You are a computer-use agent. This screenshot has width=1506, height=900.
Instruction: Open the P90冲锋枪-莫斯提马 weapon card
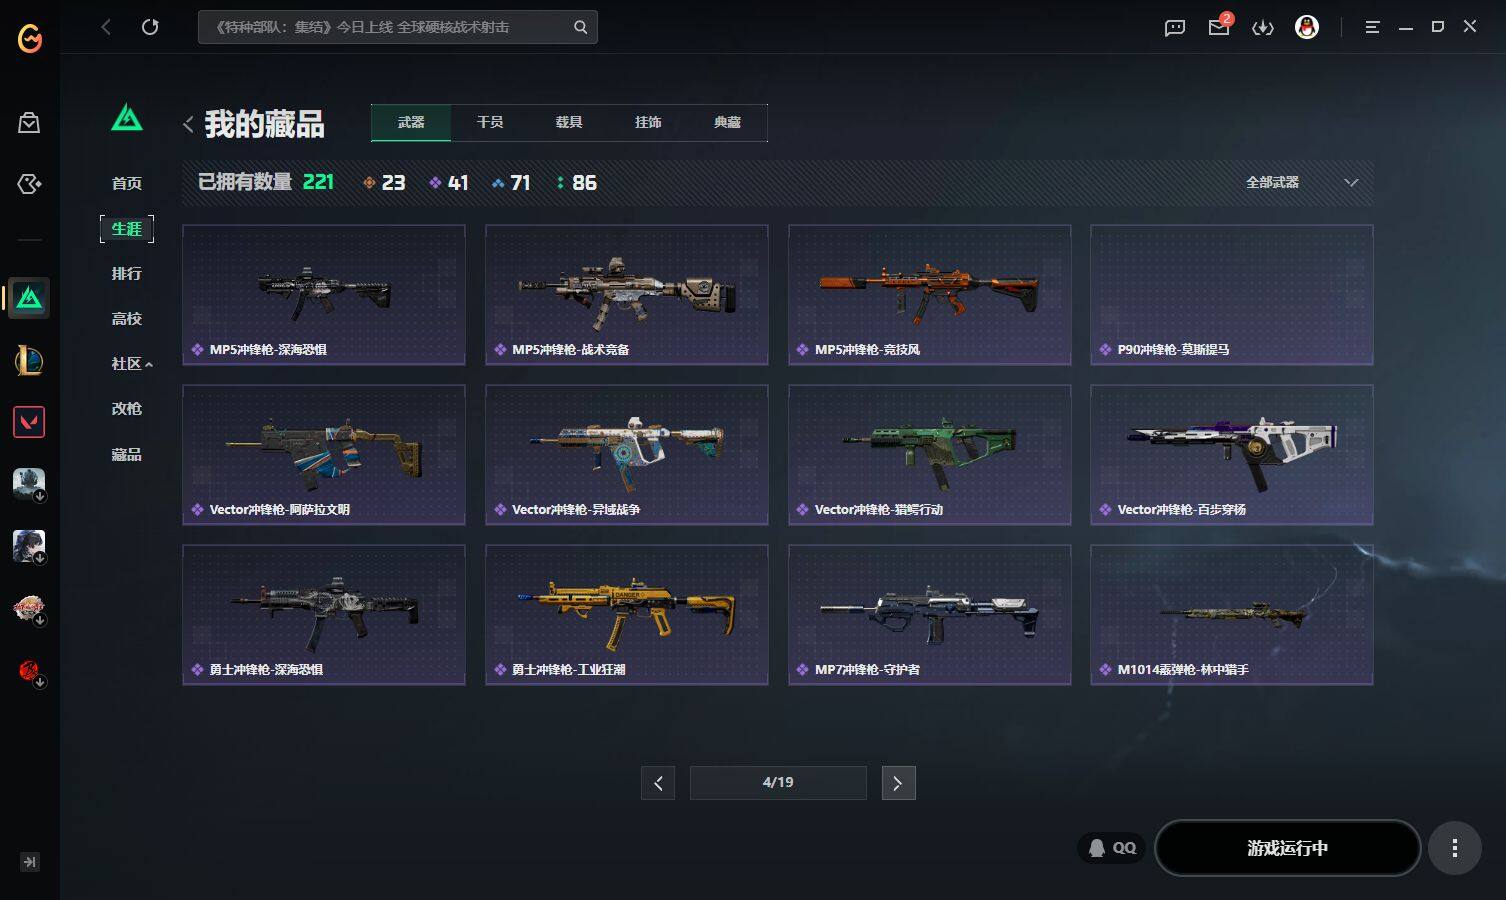tap(1232, 295)
